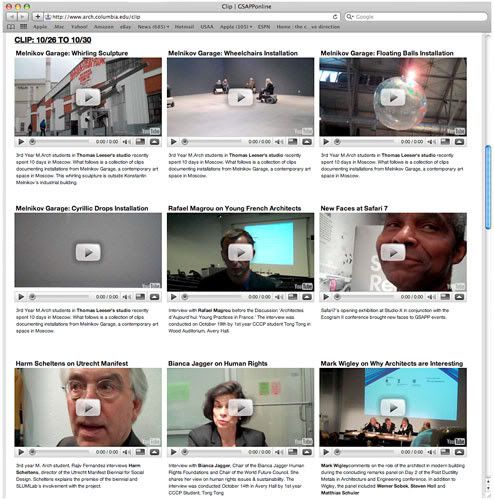Viewport: 494px width, 500px height.
Task: Reload the page with refresh icon
Action: coord(335,17)
